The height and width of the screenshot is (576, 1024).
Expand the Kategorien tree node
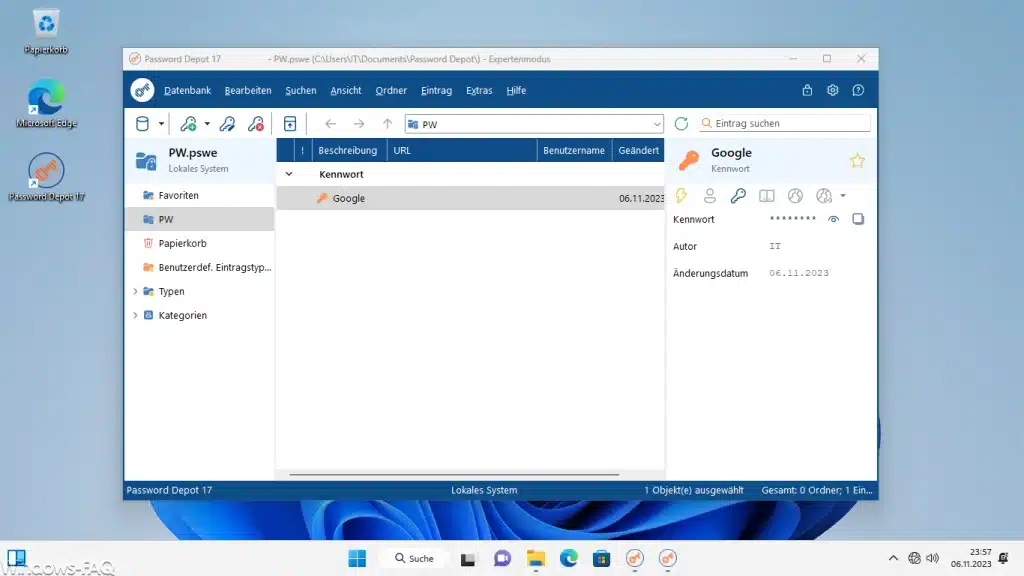click(135, 315)
